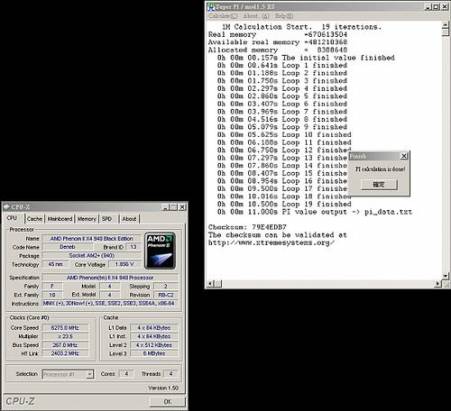Maximize the Super PI window
451x411 pixels.
436,7
